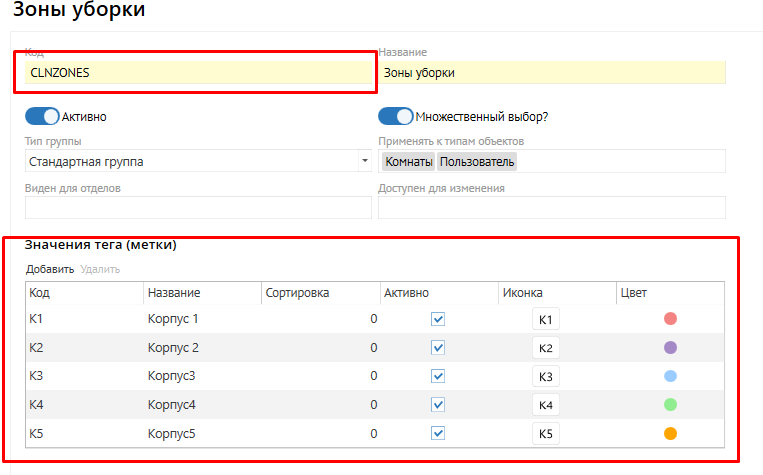Click the K5 icon badge

click(x=545, y=434)
